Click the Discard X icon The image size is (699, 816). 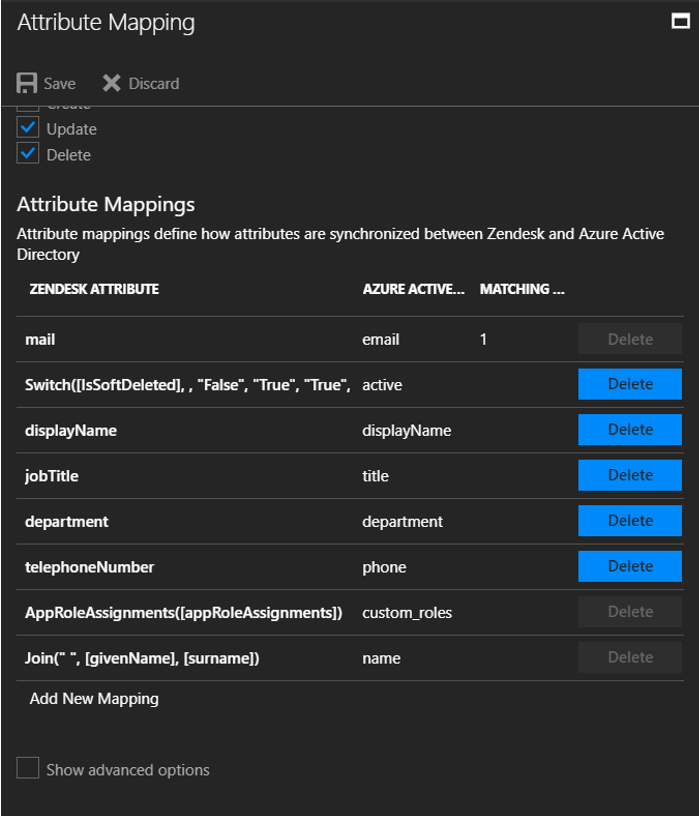coord(111,83)
